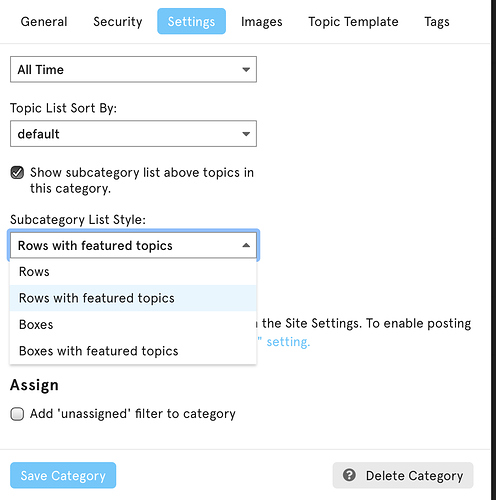The height and width of the screenshot is (500, 496).
Task: Click the Delete Category button
Action: point(403,475)
